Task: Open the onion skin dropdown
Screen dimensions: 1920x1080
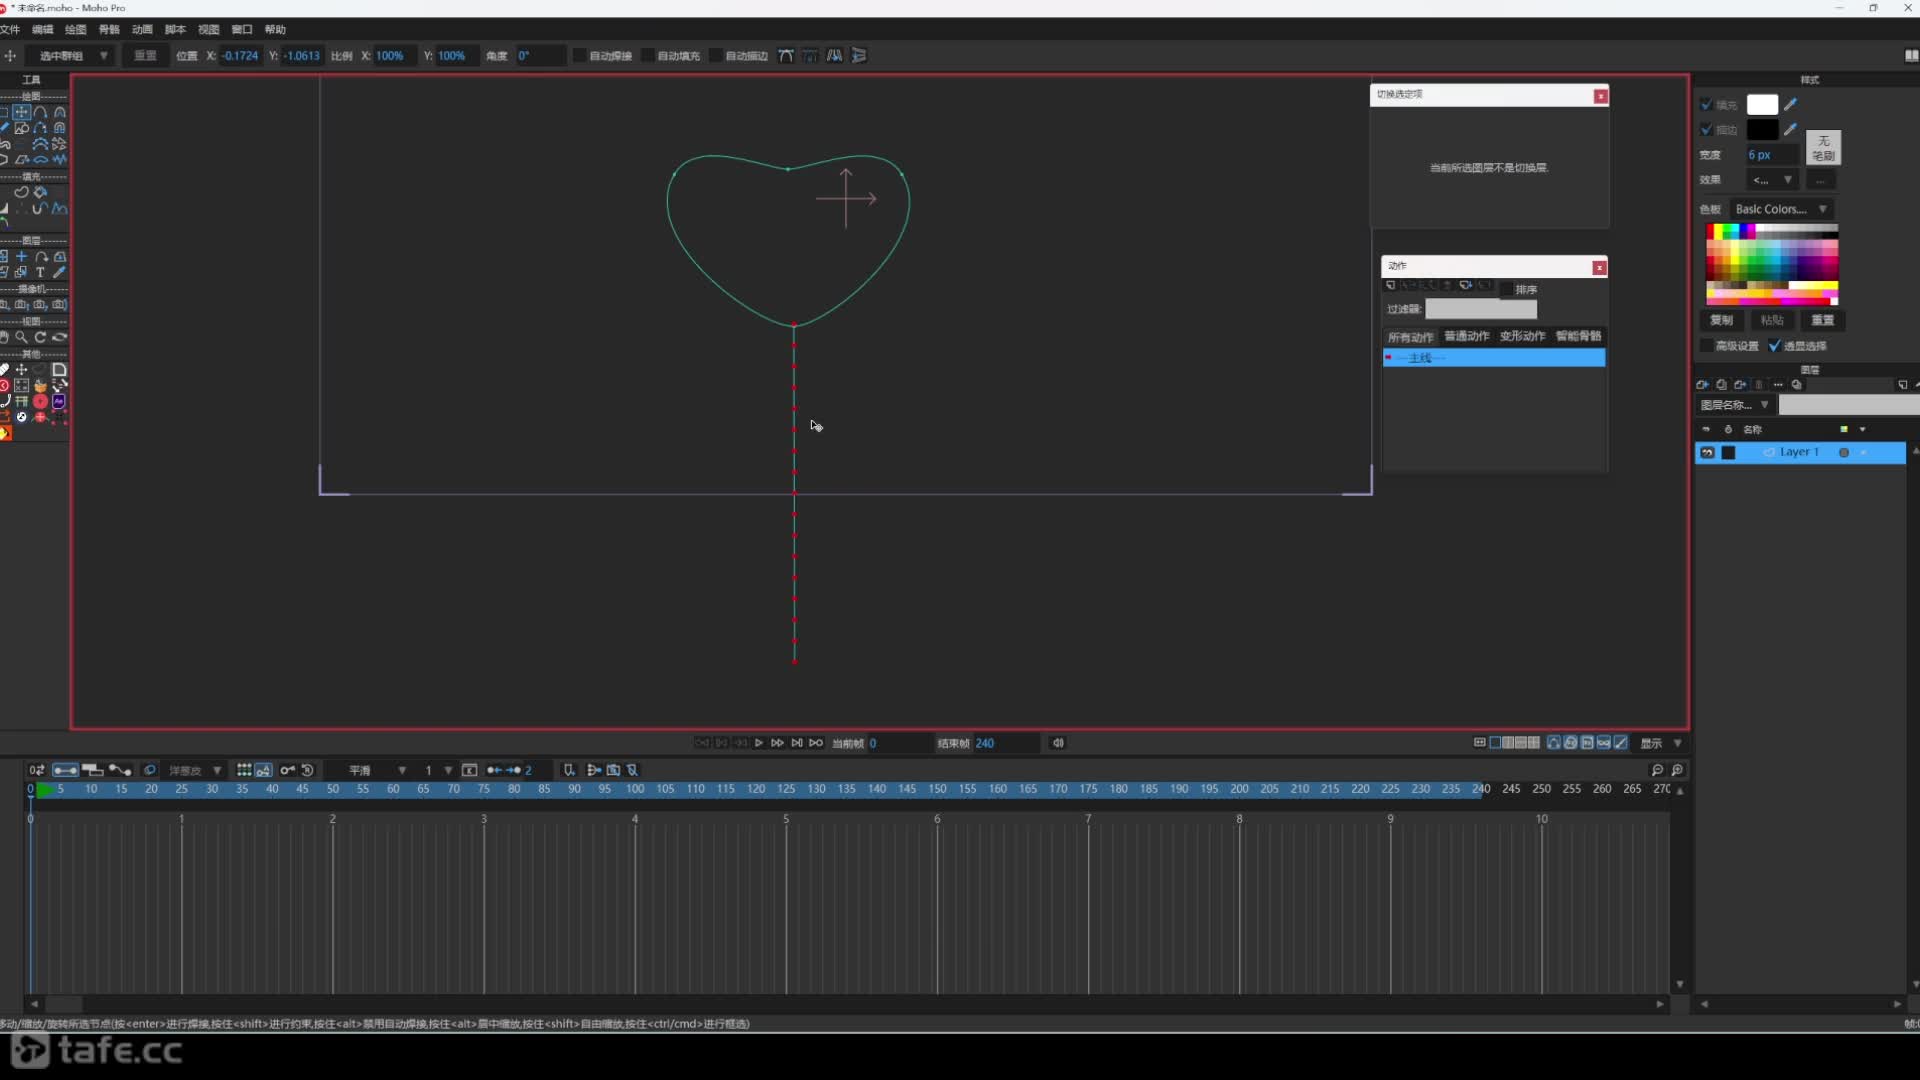Action: click(194, 770)
